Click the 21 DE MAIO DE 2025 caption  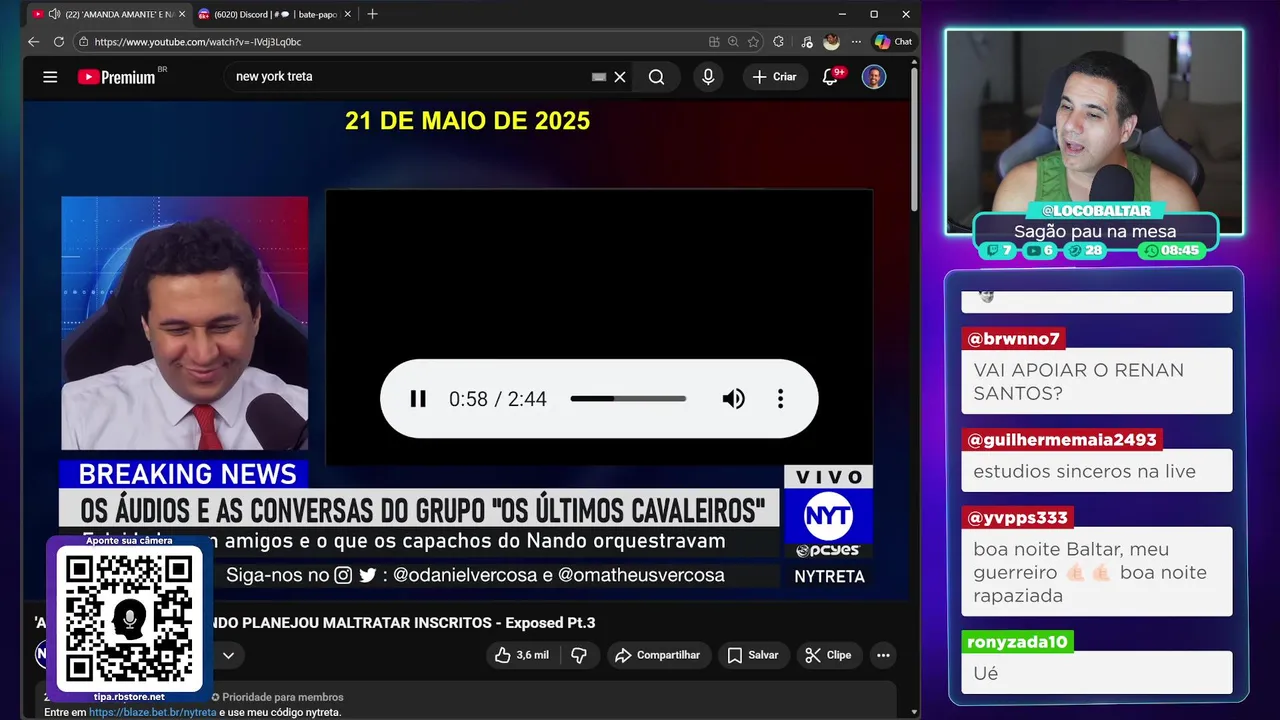pos(468,121)
